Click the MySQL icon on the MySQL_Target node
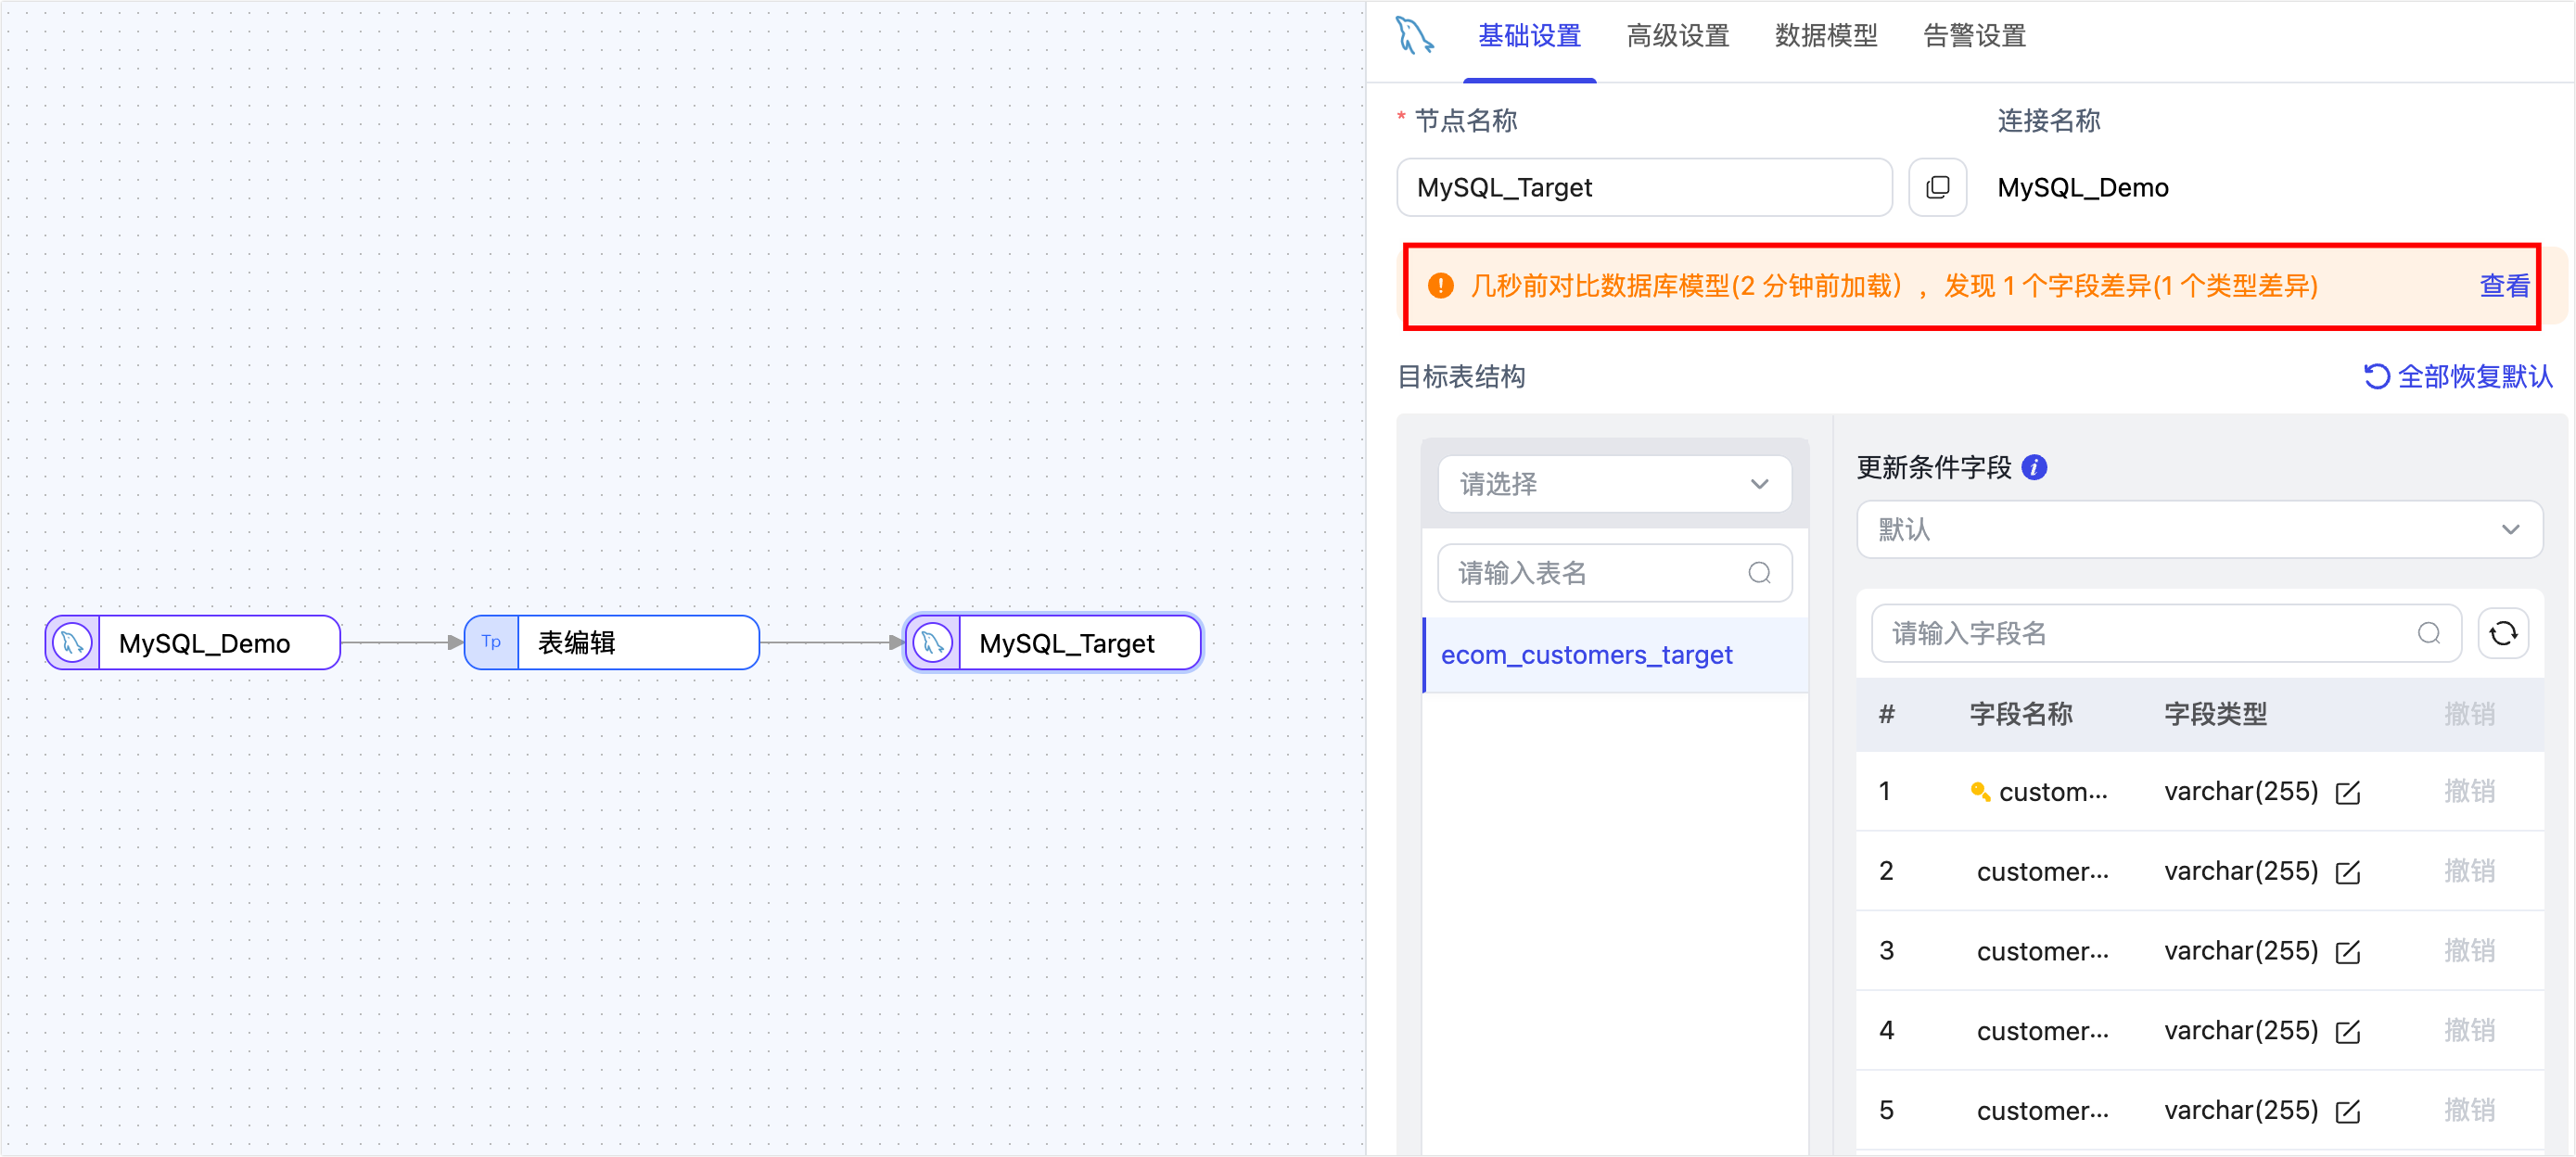Viewport: 2576px width, 1157px height. [x=932, y=642]
